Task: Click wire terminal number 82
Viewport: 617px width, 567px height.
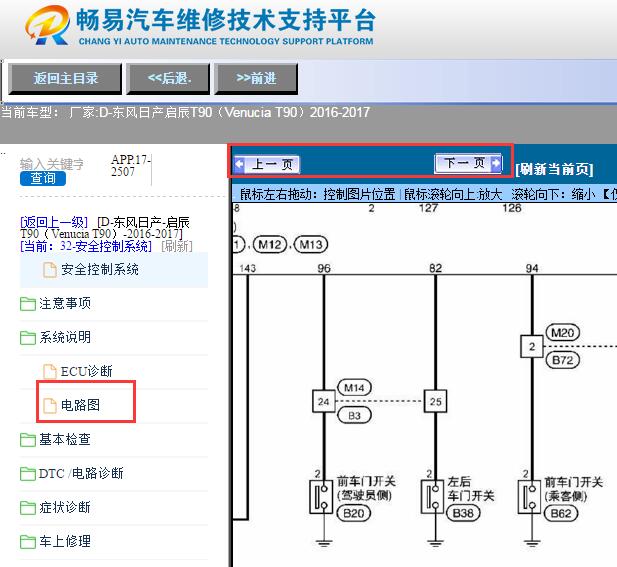Action: [x=435, y=268]
